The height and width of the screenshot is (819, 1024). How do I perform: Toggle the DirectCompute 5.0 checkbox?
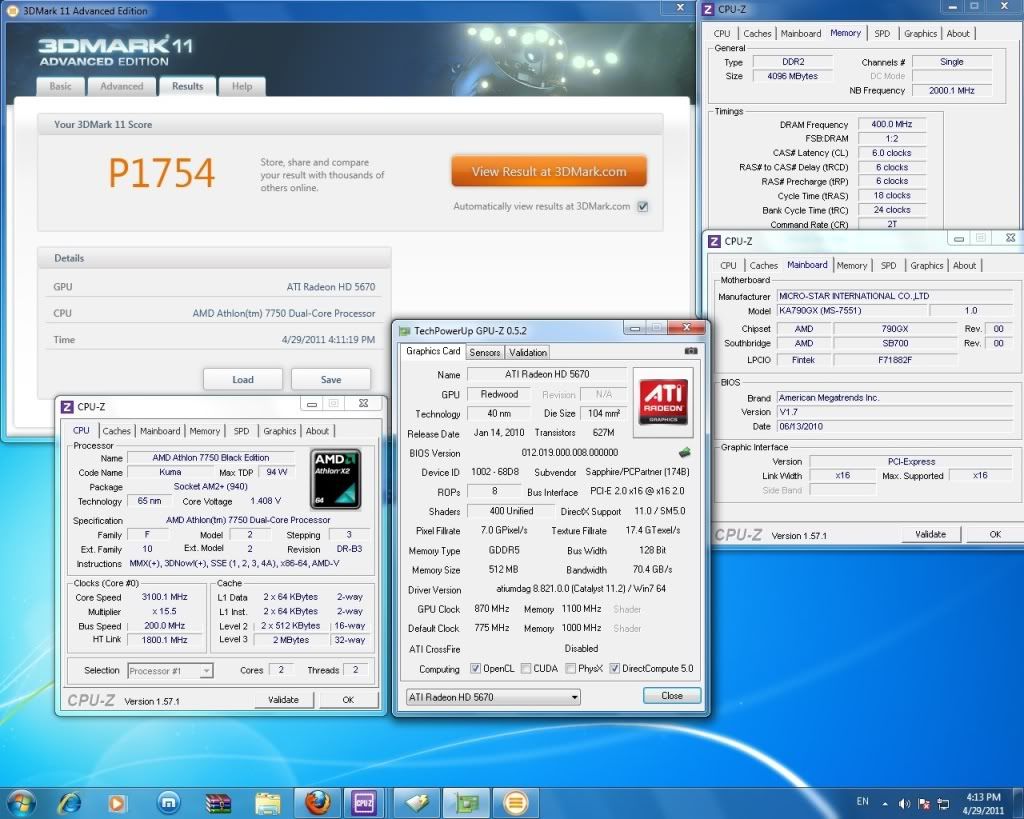tap(615, 669)
